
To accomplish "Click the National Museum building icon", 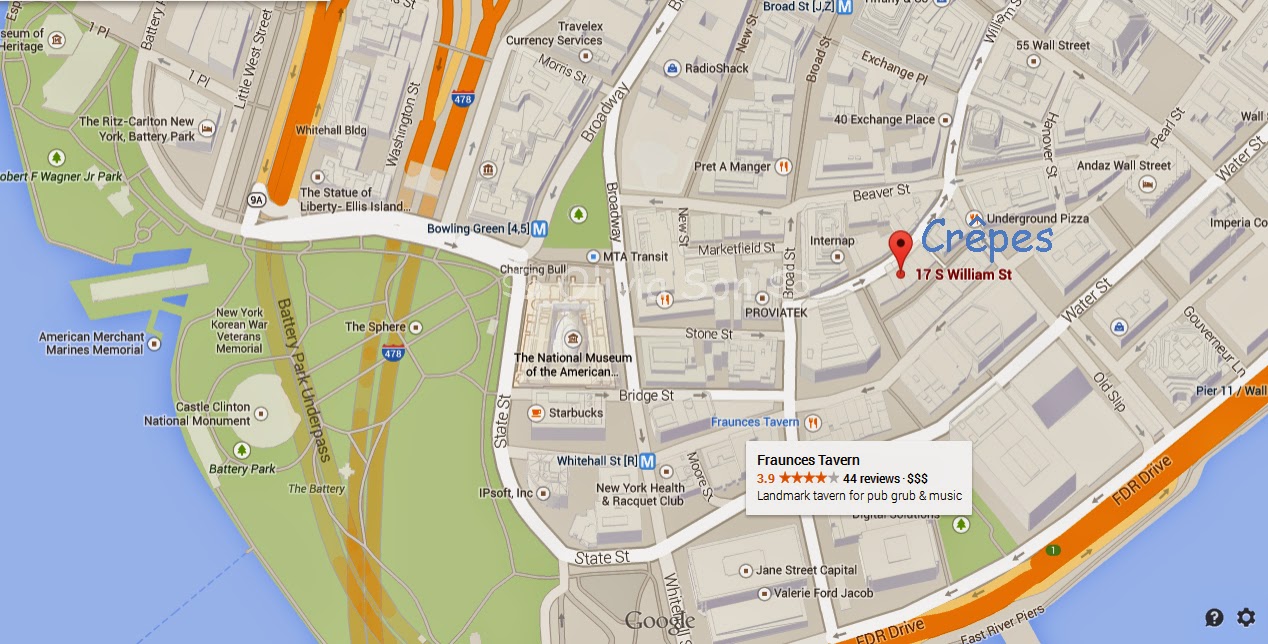I will [573, 339].
